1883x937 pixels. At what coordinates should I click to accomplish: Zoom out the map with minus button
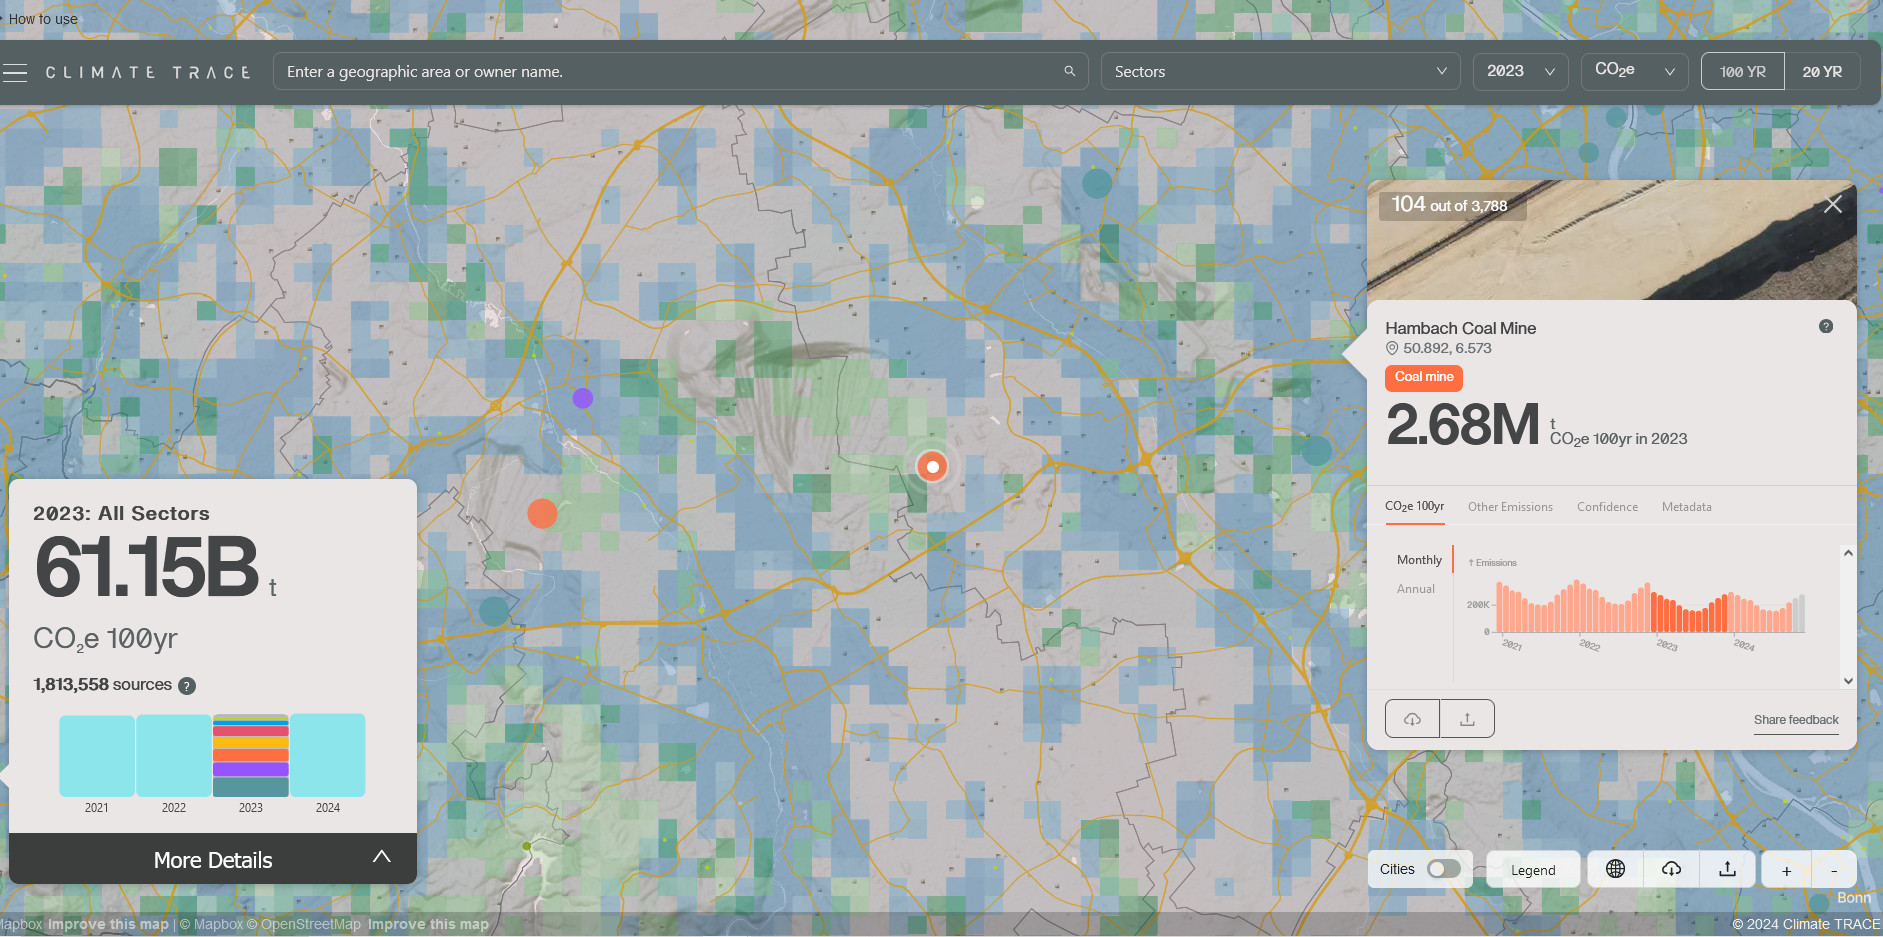(1833, 870)
